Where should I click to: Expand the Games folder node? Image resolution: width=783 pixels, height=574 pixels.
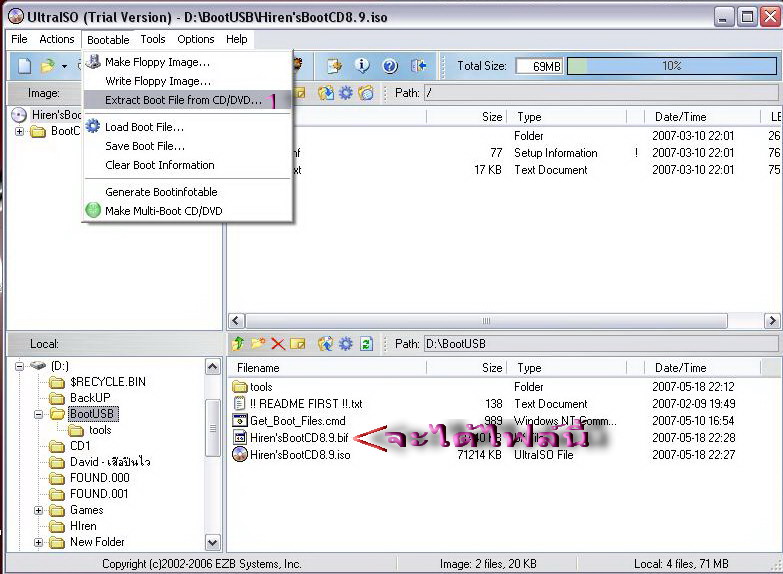[38, 511]
